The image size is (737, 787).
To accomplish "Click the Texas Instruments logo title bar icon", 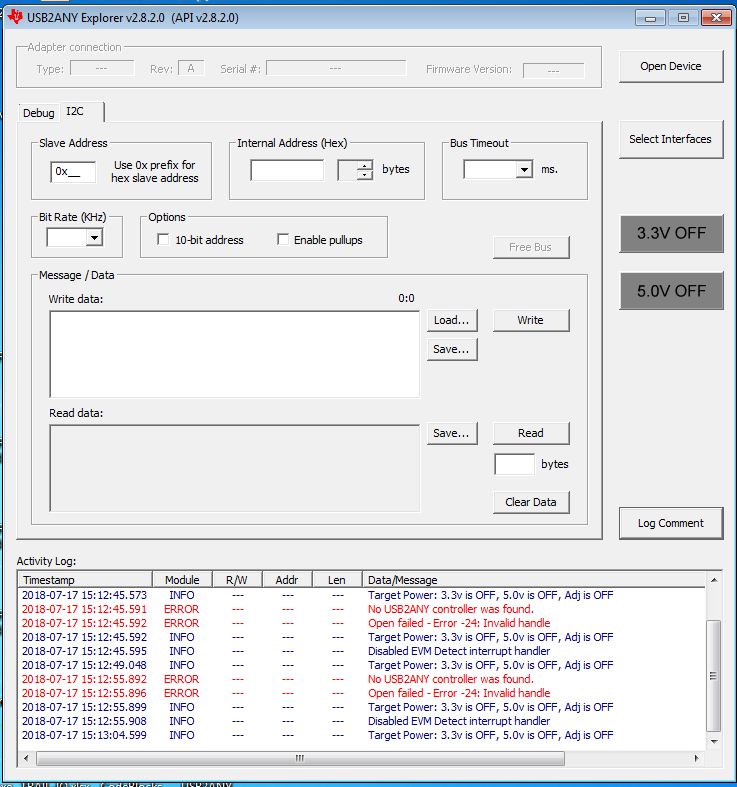I will (x=15, y=17).
